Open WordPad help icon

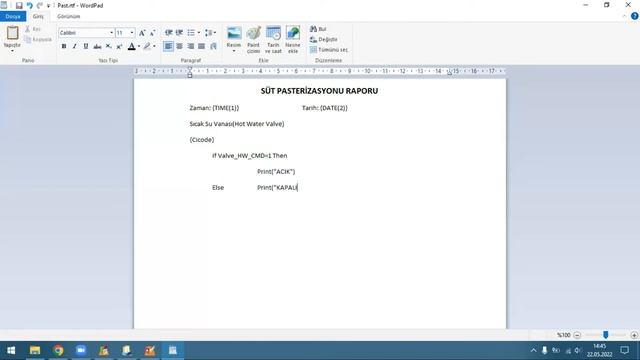pyautogui.click(x=634, y=16)
